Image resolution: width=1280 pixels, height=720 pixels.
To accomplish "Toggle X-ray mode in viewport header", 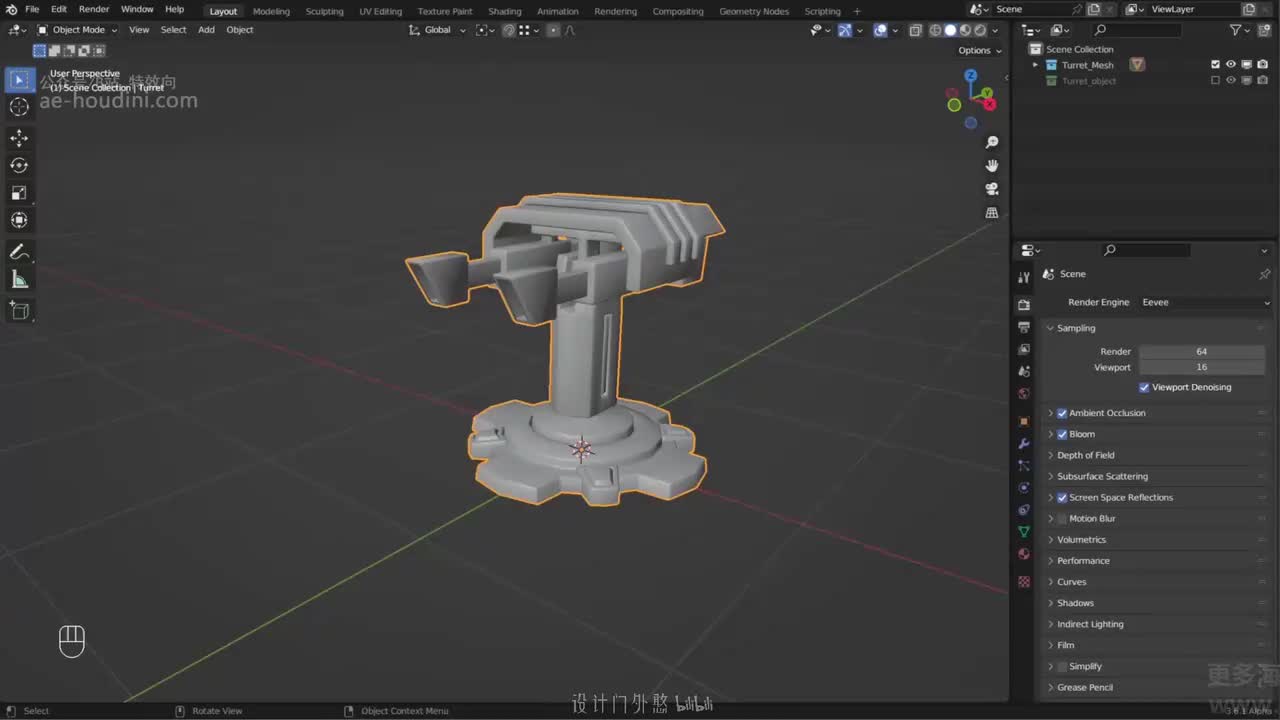I will [915, 30].
